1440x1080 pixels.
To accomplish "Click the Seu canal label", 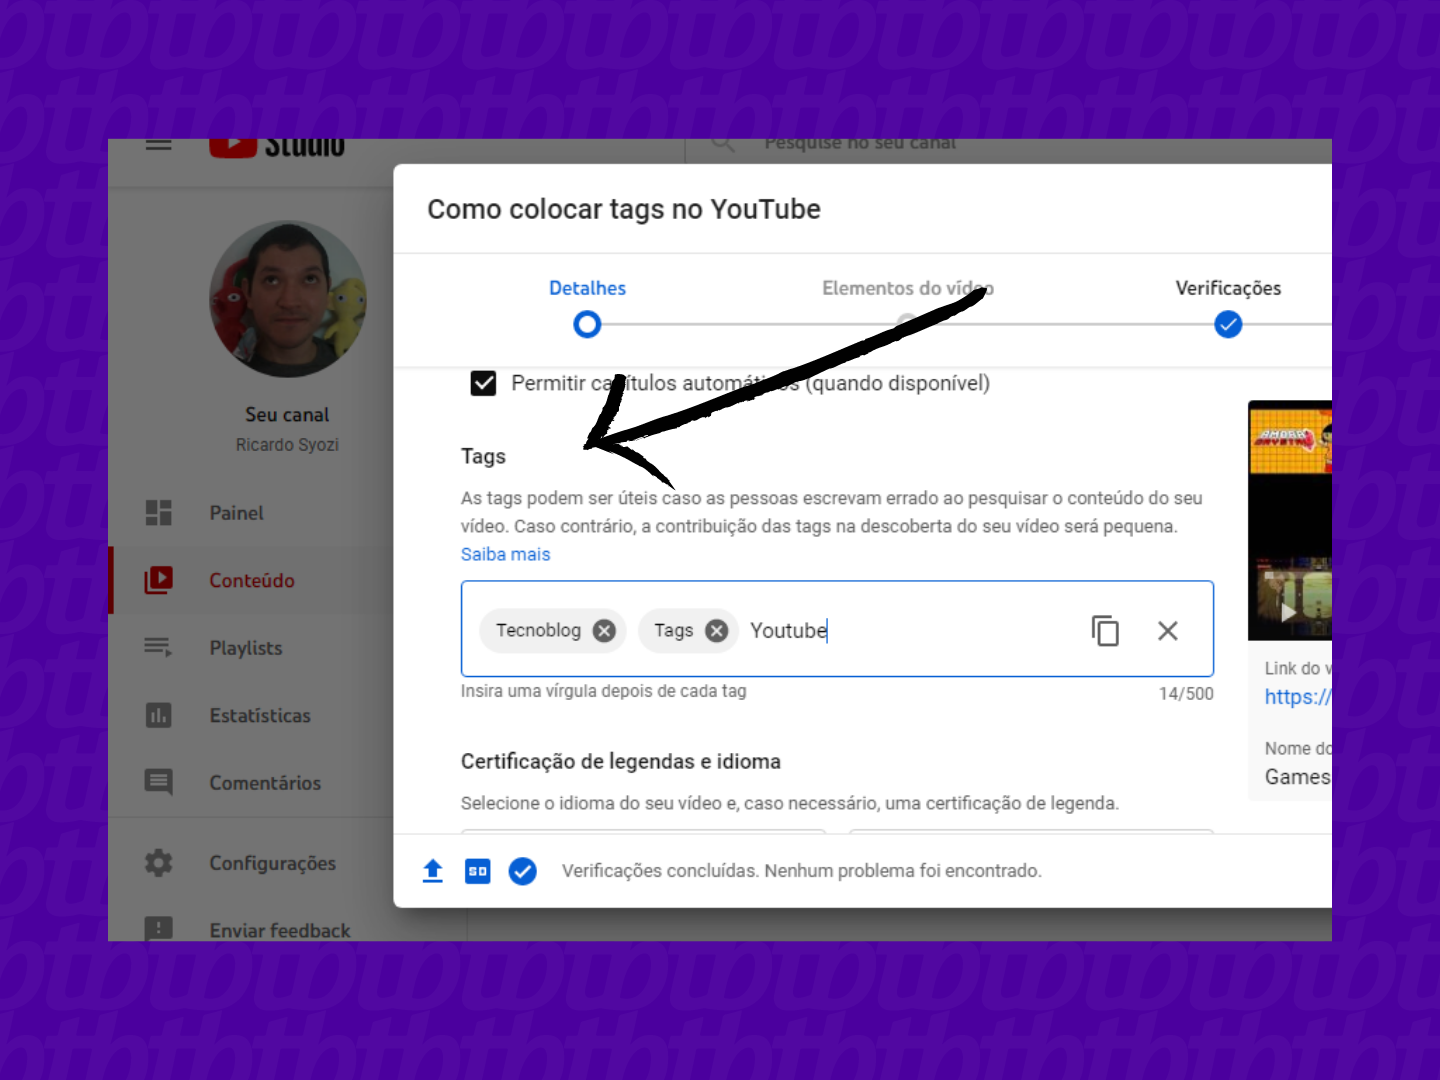I will [x=287, y=414].
